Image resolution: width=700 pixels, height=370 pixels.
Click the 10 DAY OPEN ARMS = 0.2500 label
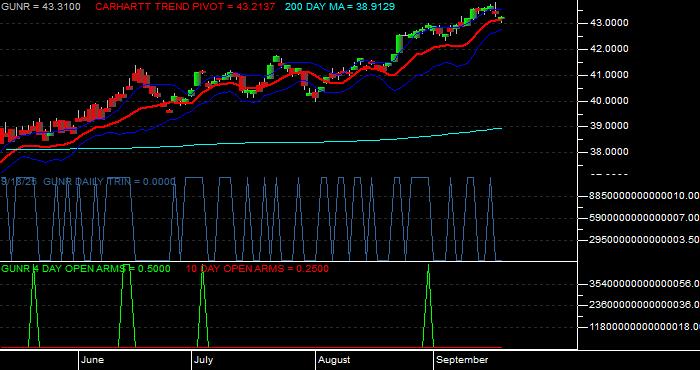pyautogui.click(x=257, y=269)
